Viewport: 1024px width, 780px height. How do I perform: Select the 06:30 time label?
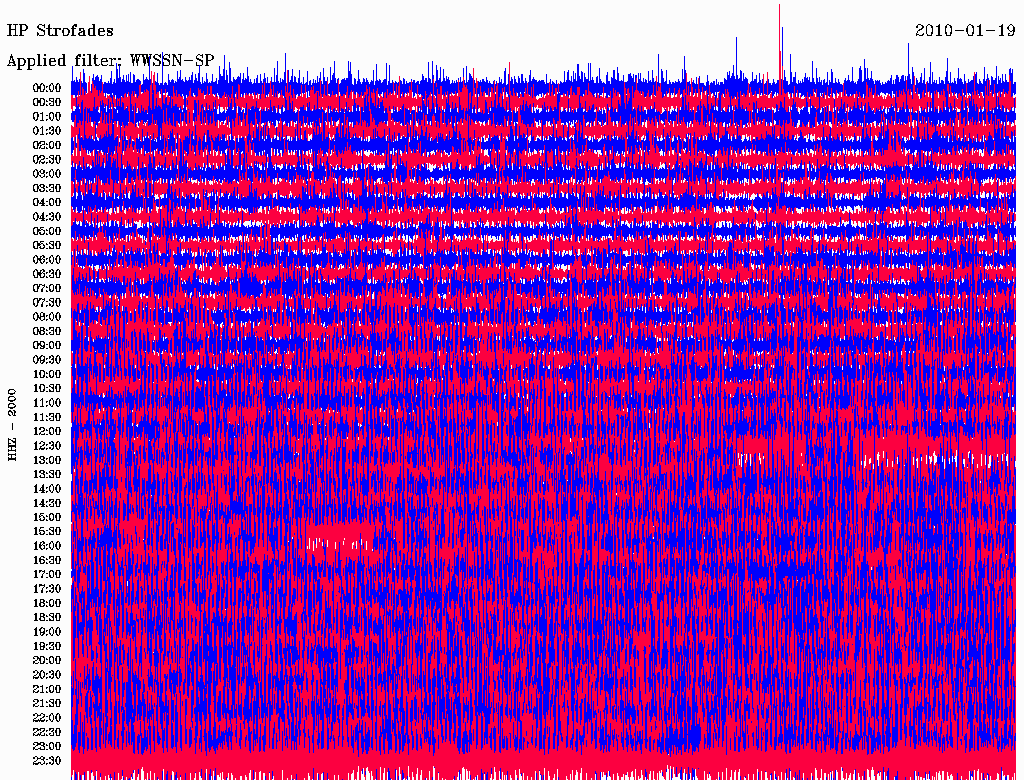click(x=47, y=274)
